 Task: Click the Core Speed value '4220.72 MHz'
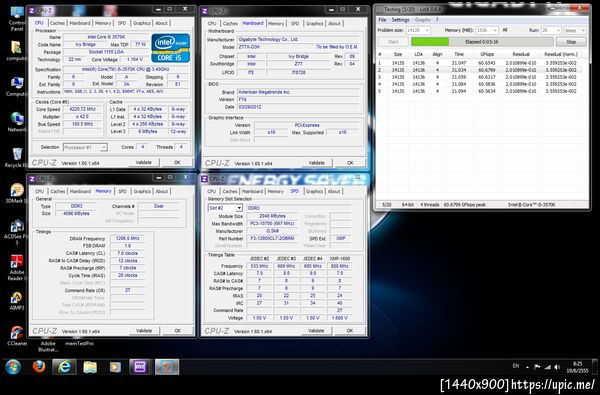(x=82, y=109)
